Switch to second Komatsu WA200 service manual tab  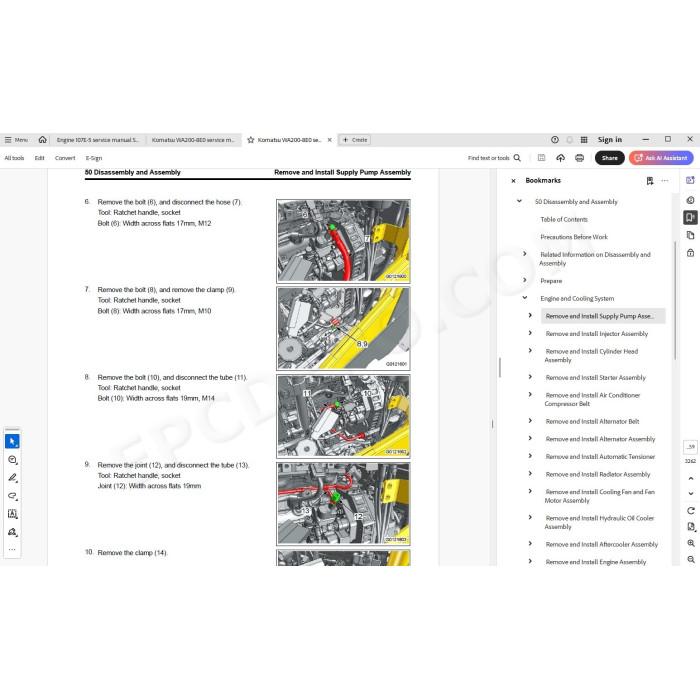coord(193,140)
